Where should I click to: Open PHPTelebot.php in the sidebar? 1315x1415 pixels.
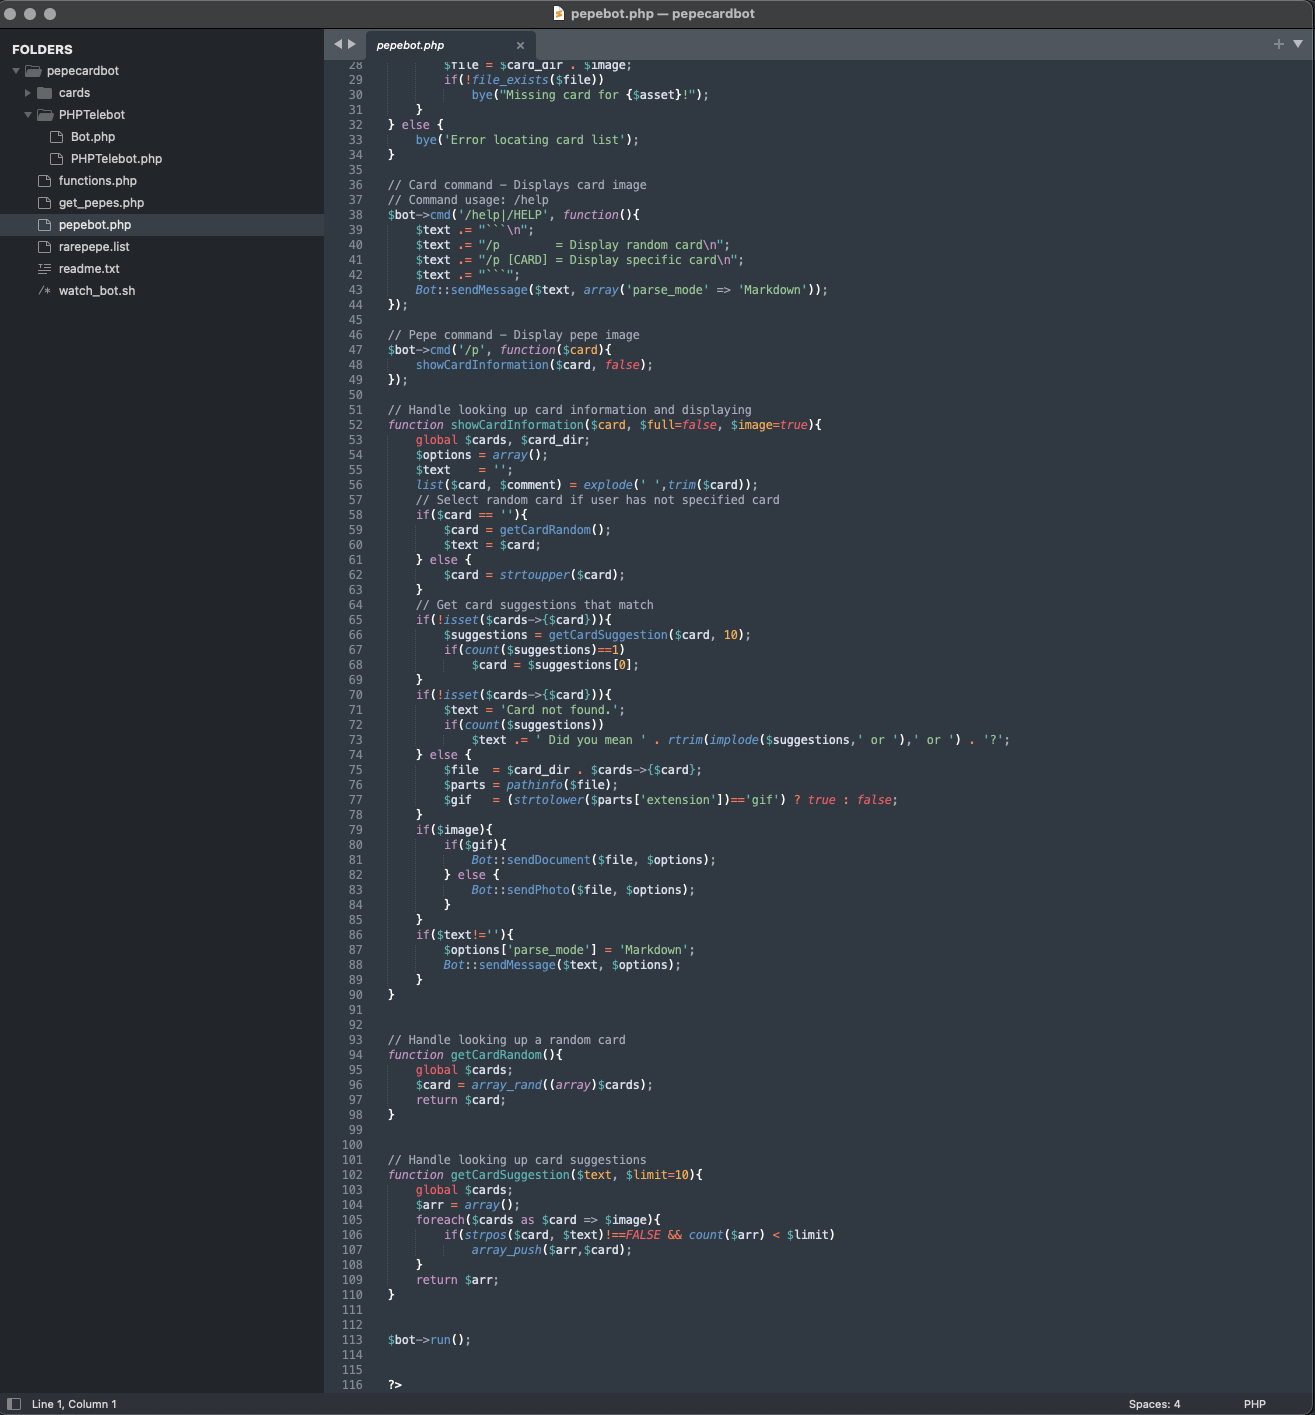116,159
